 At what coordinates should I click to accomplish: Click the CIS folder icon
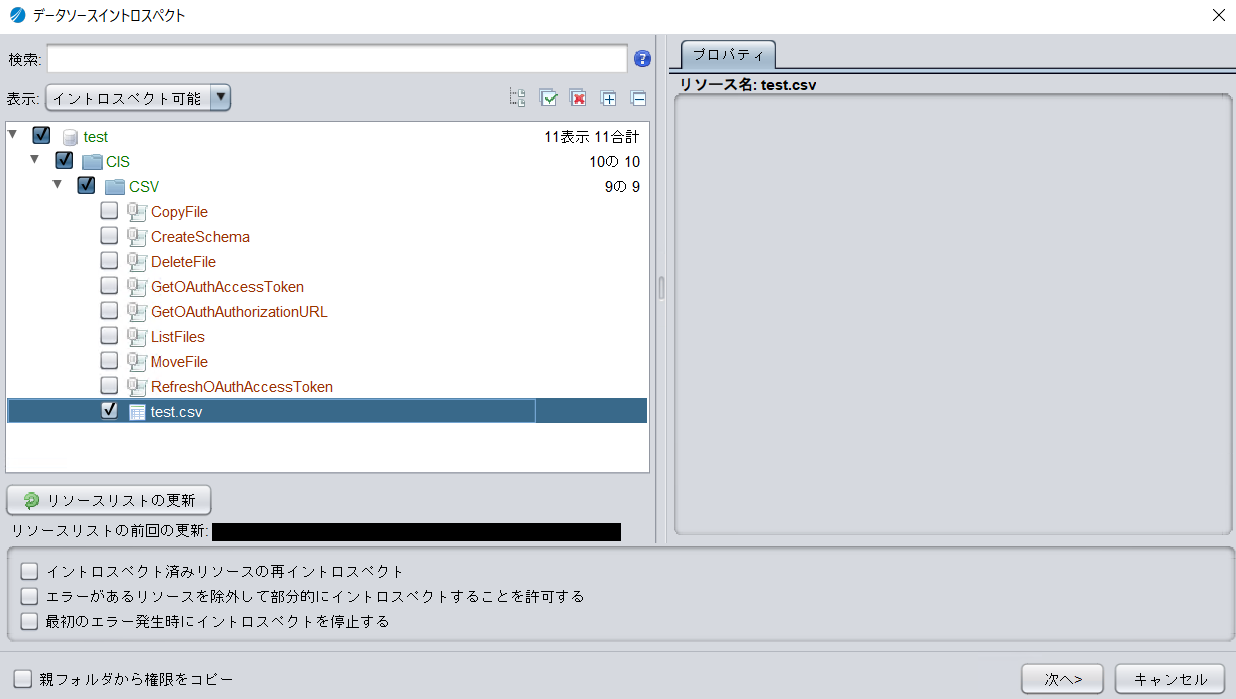click(x=92, y=162)
